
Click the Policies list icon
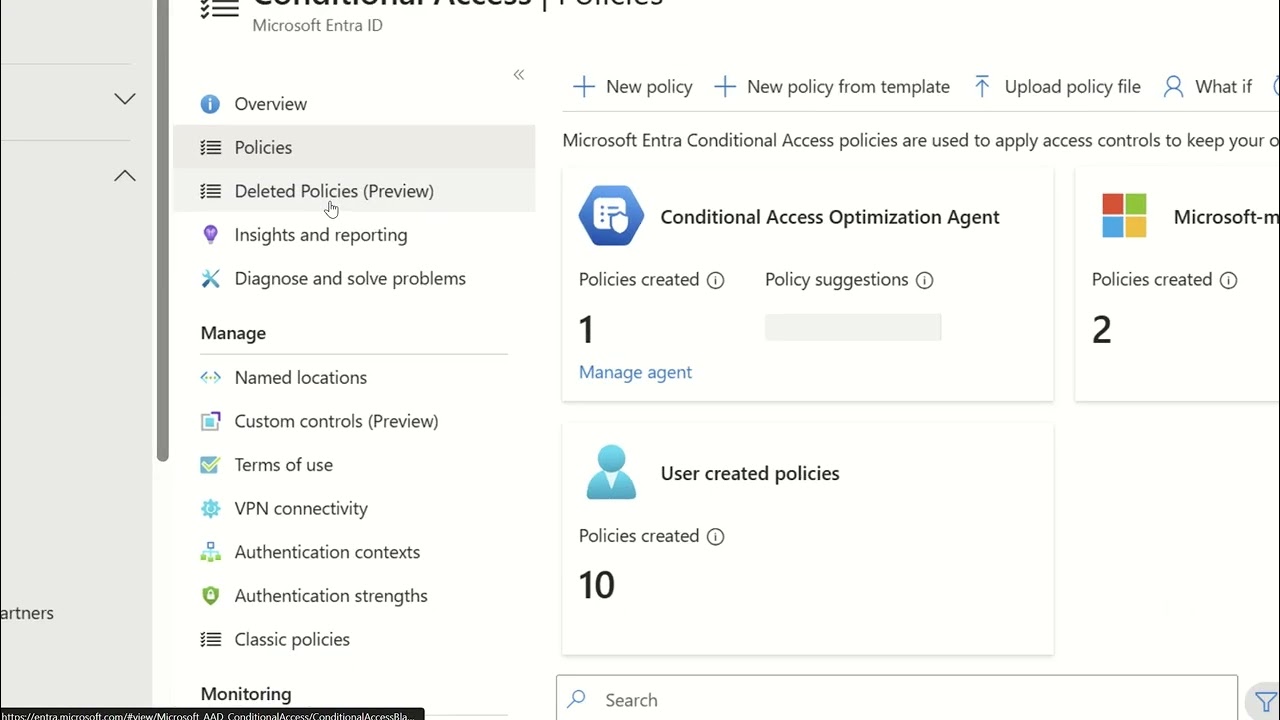[x=210, y=148]
